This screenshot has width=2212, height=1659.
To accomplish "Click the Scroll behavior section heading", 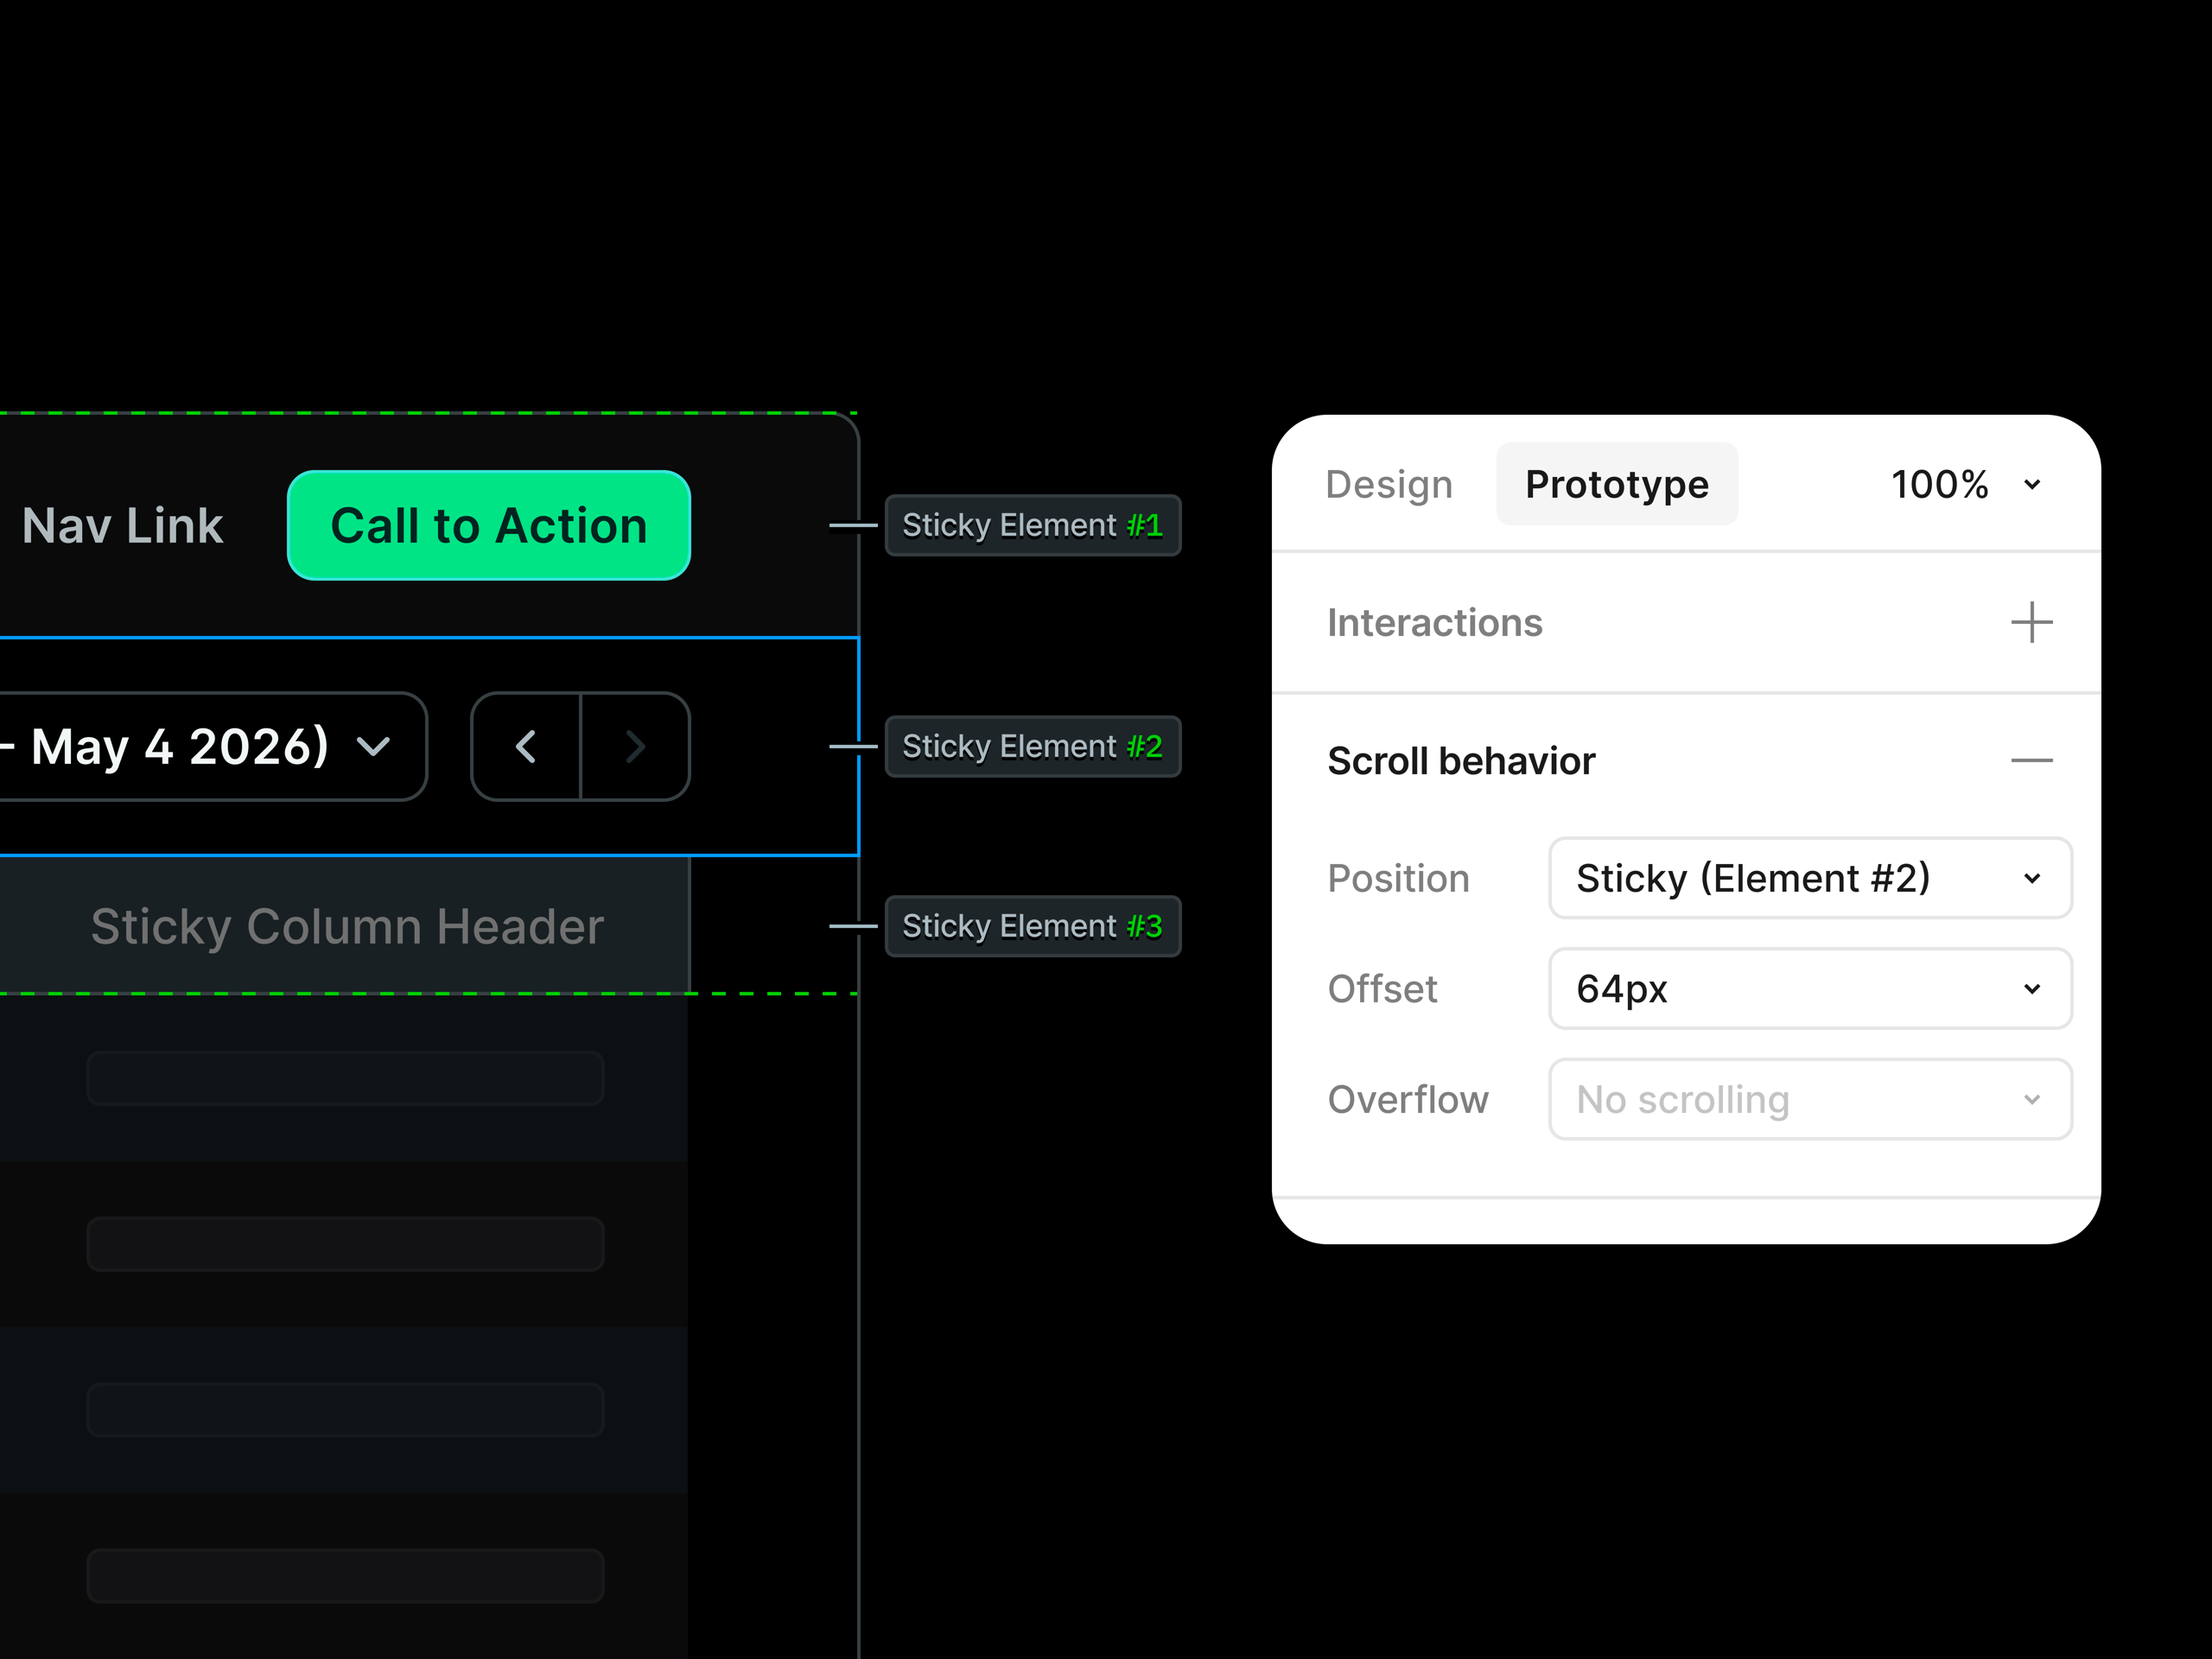I will point(1461,760).
